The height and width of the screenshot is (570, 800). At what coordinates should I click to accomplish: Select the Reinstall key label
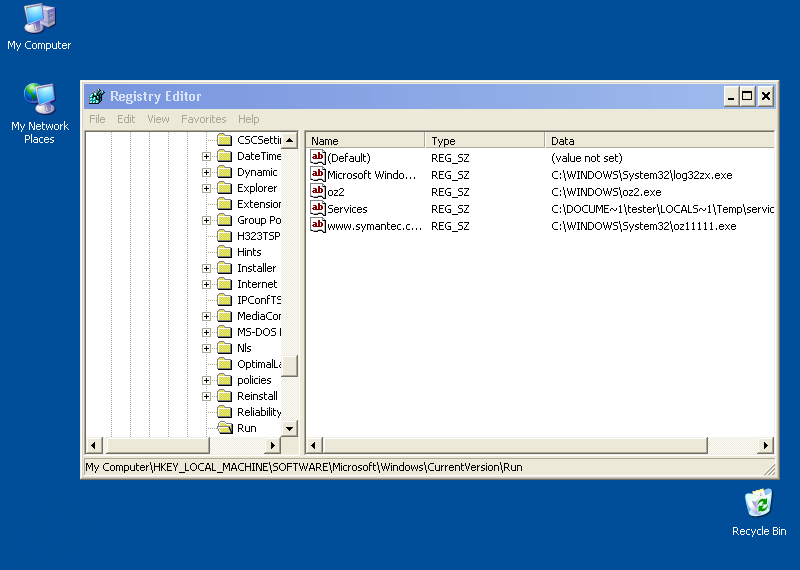257,396
